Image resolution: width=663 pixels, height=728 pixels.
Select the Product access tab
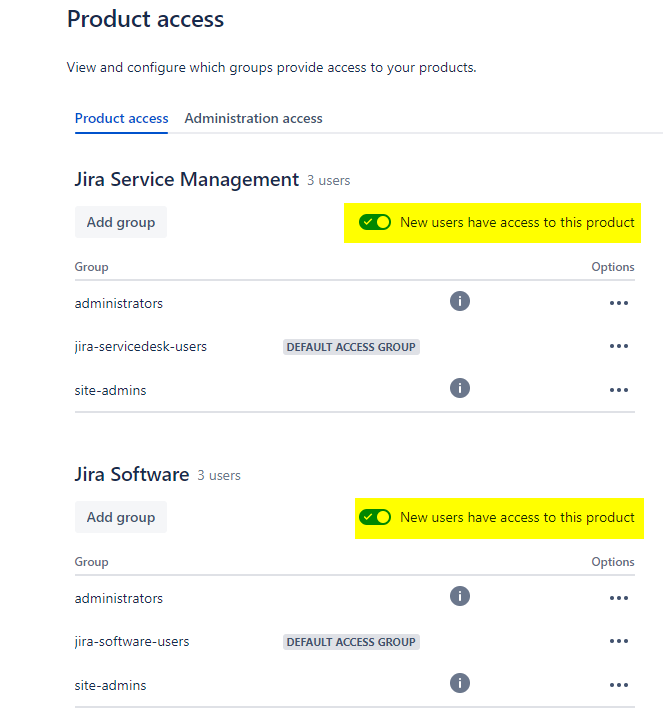[x=122, y=118]
